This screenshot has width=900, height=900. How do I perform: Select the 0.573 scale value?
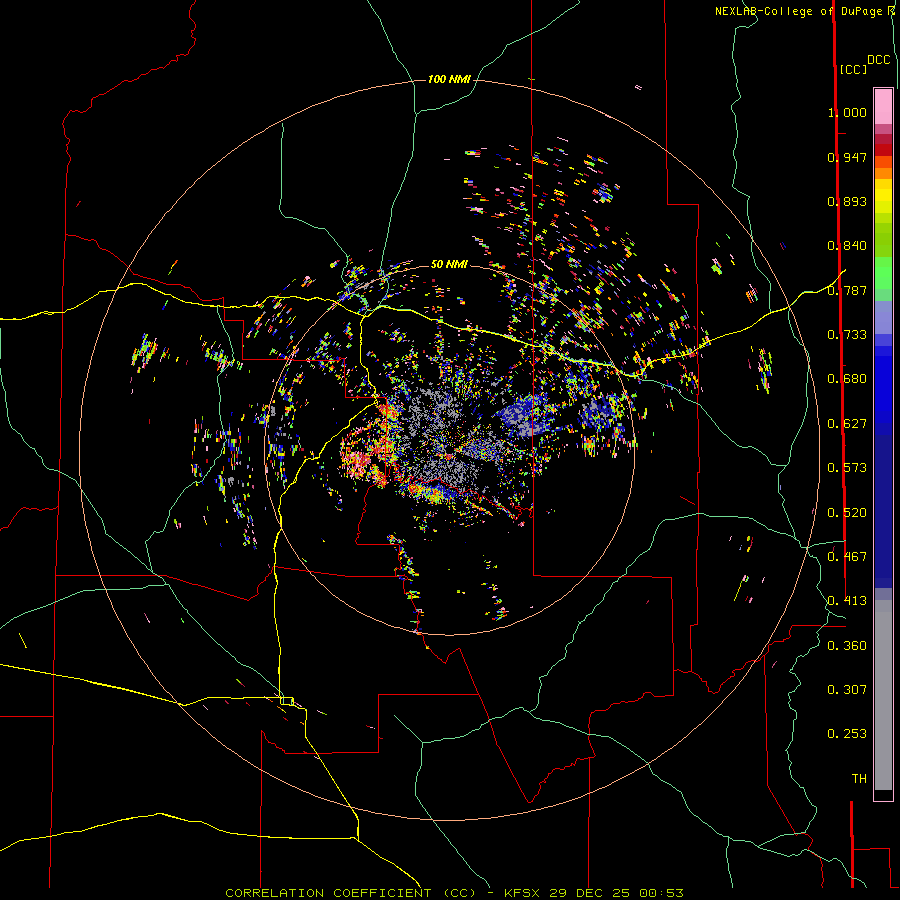point(847,468)
